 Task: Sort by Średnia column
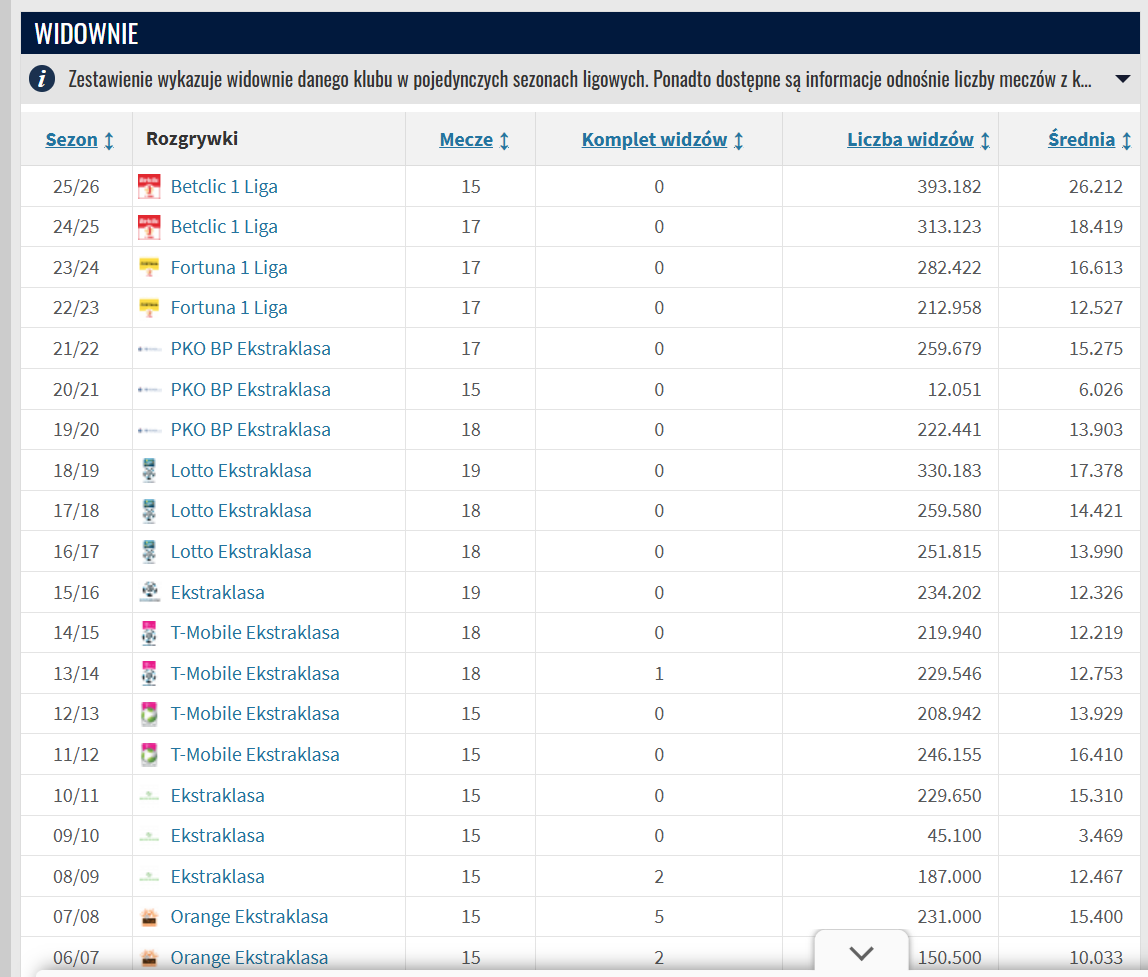[1089, 140]
